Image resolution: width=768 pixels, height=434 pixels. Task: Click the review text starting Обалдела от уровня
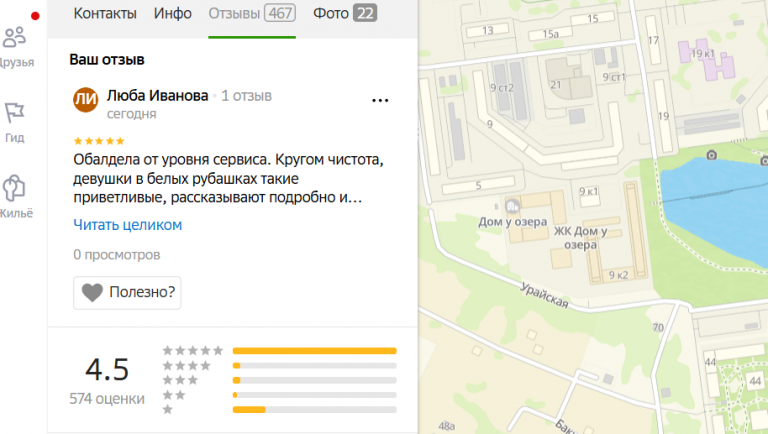pos(228,179)
